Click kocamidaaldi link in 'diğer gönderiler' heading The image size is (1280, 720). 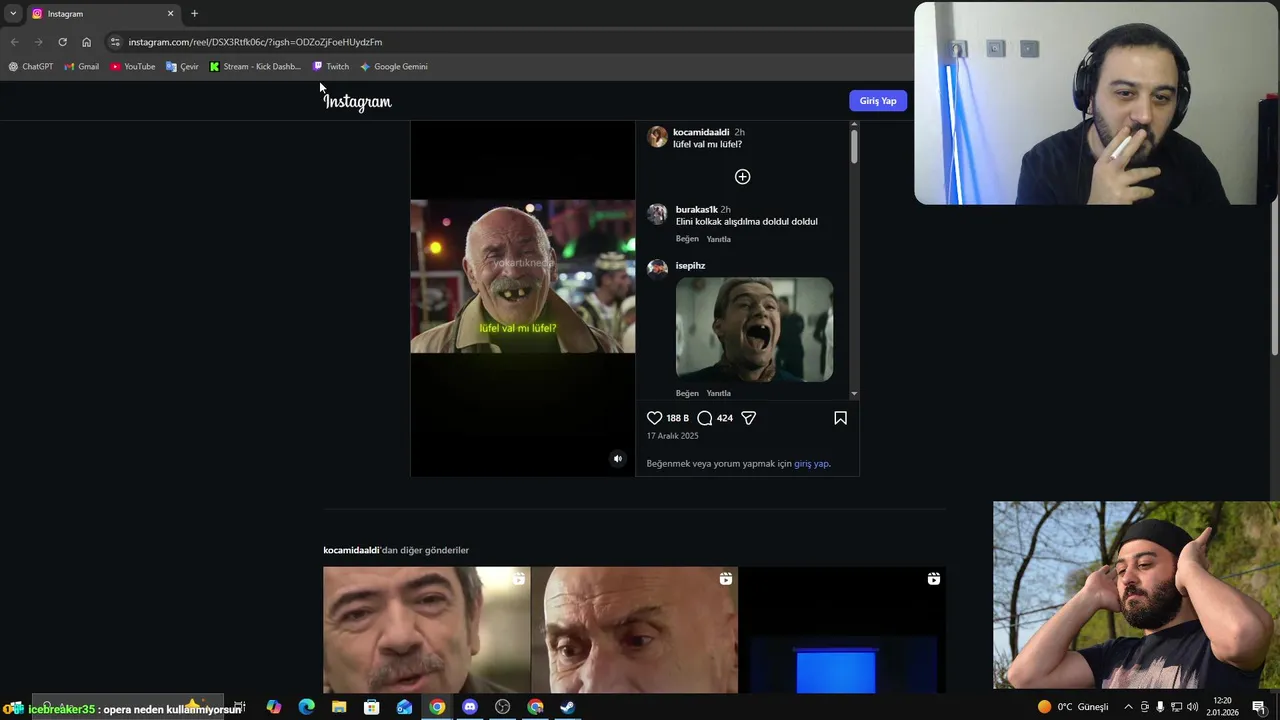351,550
